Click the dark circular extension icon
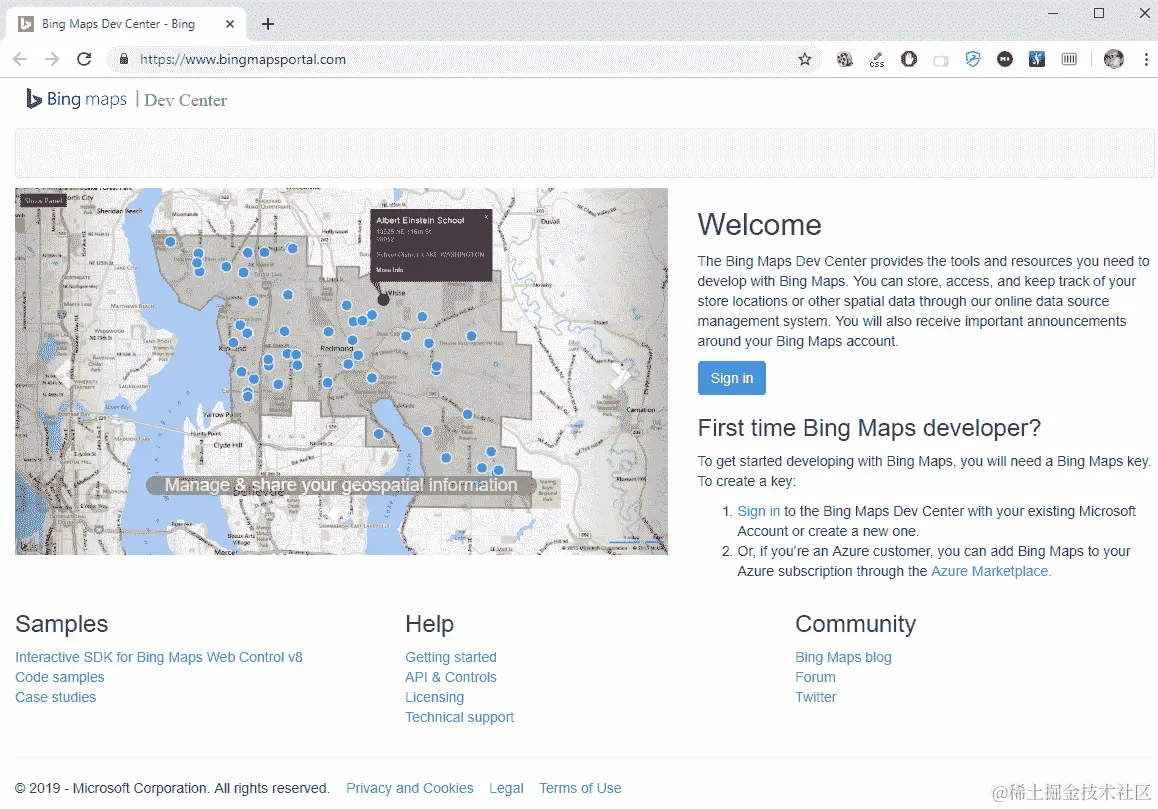Viewport: 1158px width, 809px height. pos(1004,59)
